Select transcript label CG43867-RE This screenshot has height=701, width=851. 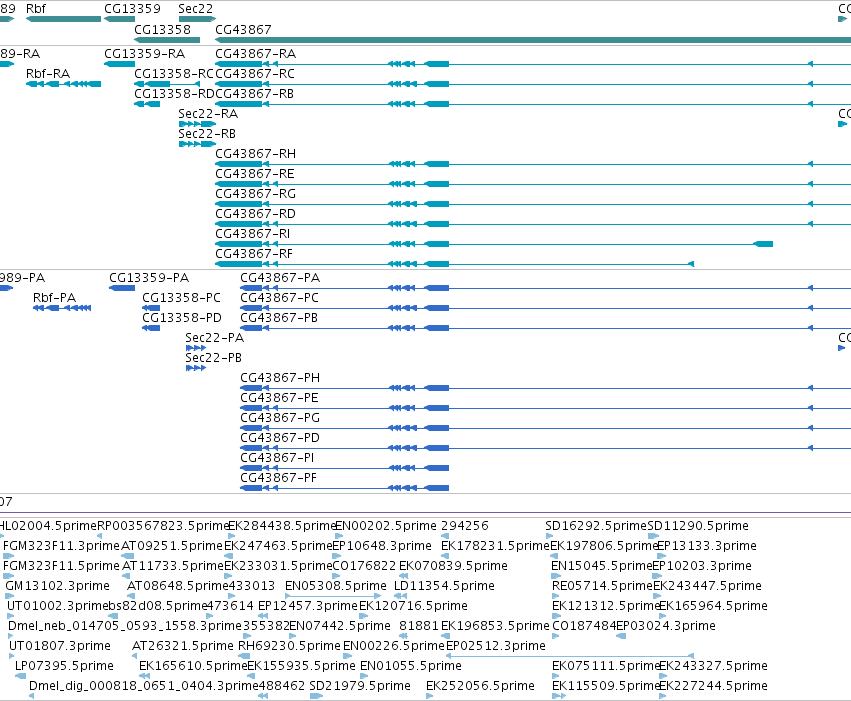255,174
